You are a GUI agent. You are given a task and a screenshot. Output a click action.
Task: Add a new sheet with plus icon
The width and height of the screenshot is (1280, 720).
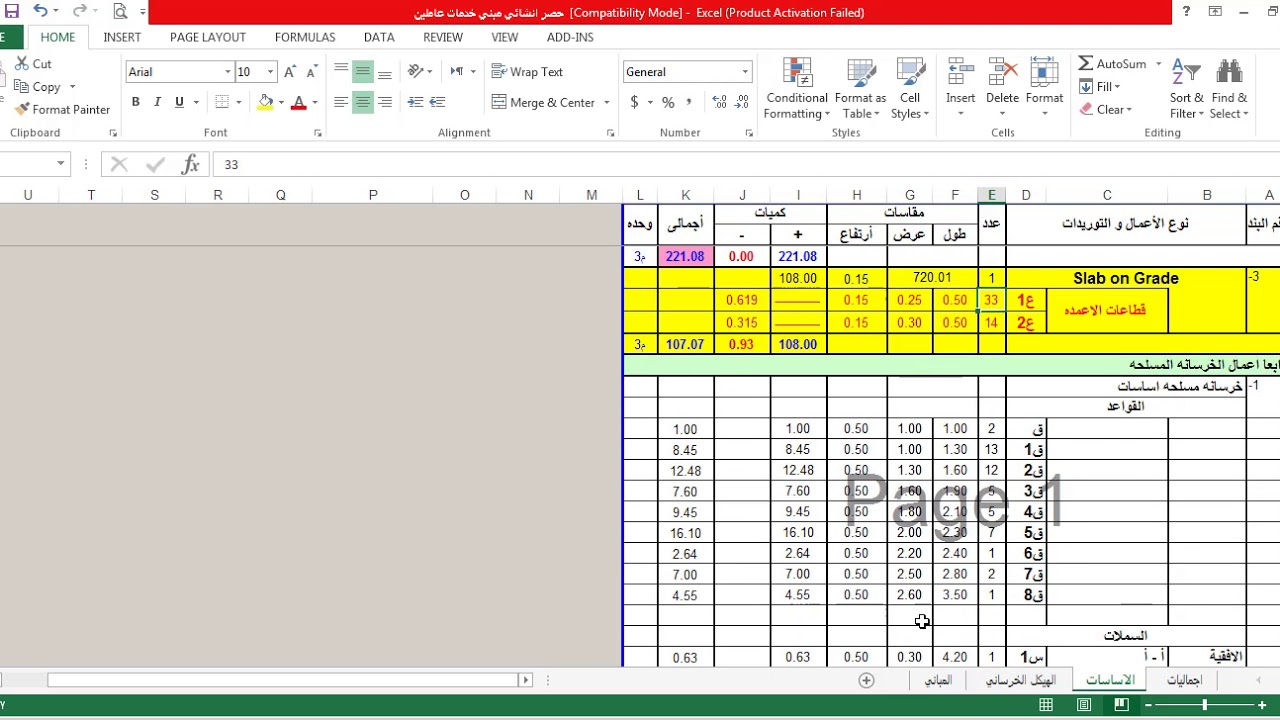tap(866, 680)
